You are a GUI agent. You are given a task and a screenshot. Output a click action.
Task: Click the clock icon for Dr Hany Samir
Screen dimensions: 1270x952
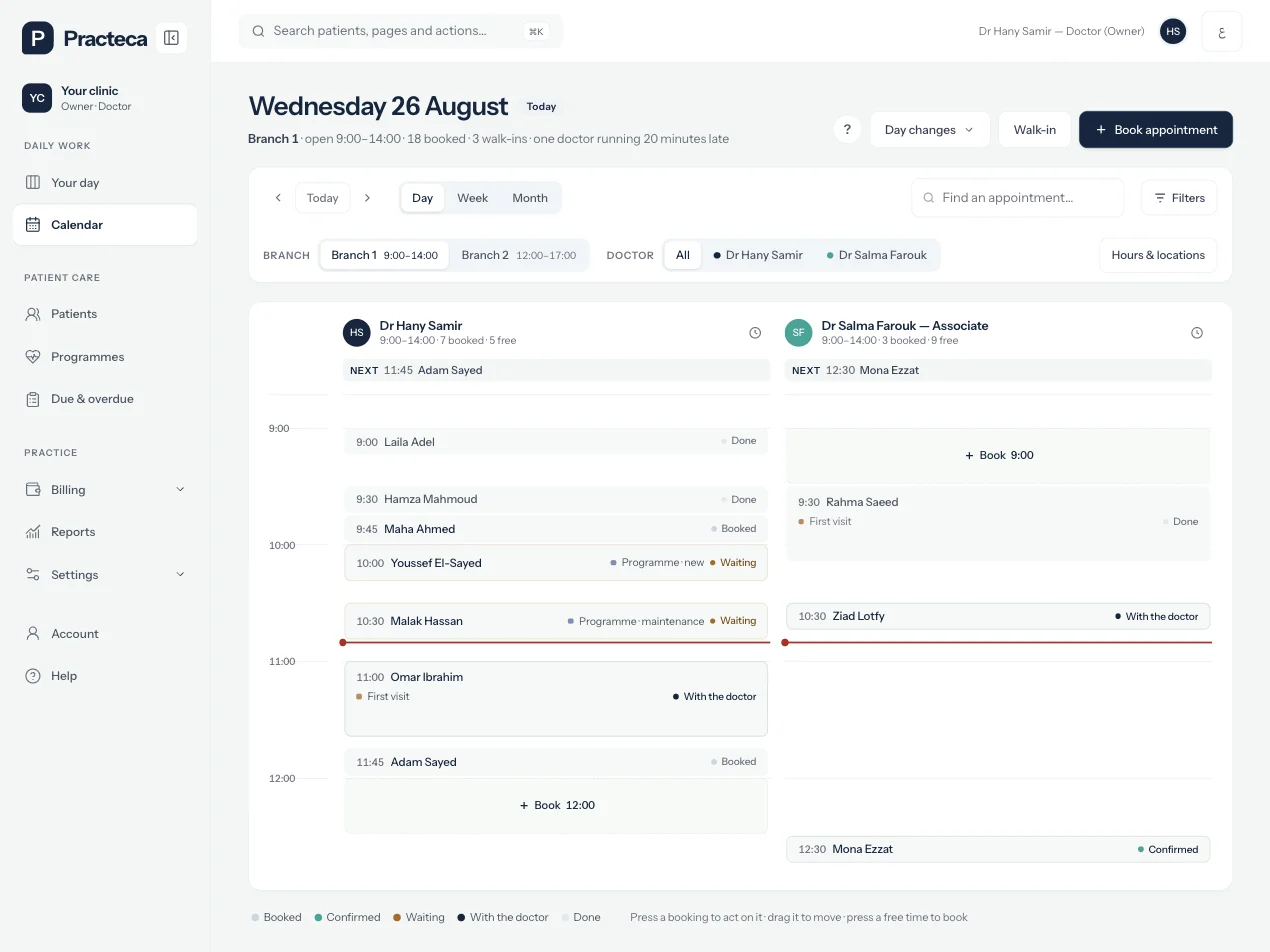point(755,333)
